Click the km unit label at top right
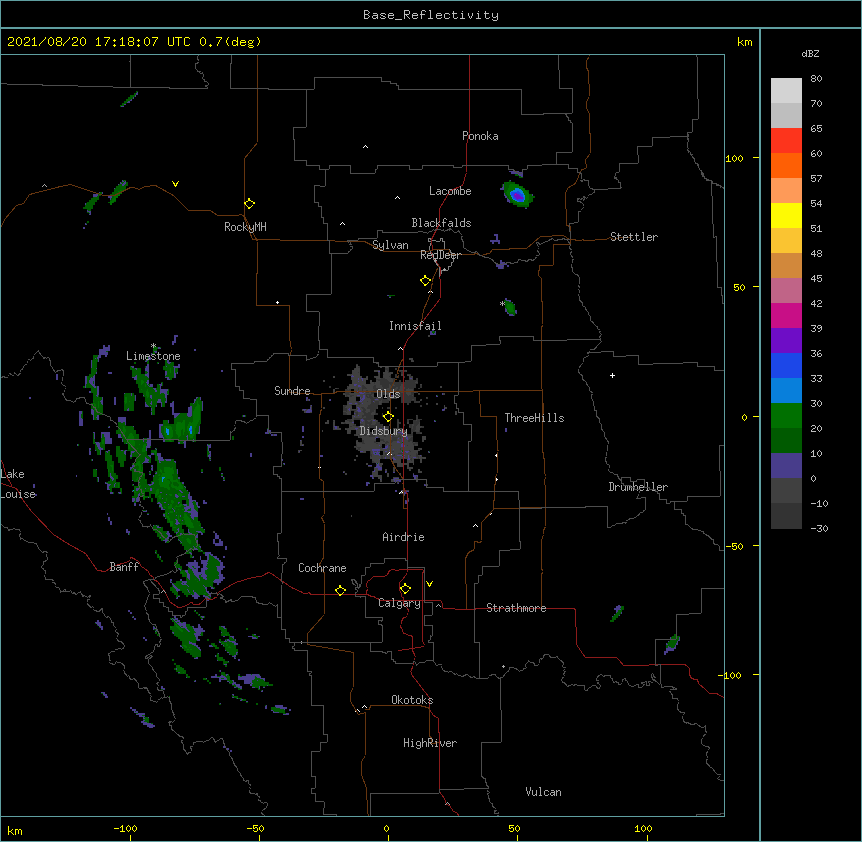Viewport: 862px width, 842px height. point(744,42)
